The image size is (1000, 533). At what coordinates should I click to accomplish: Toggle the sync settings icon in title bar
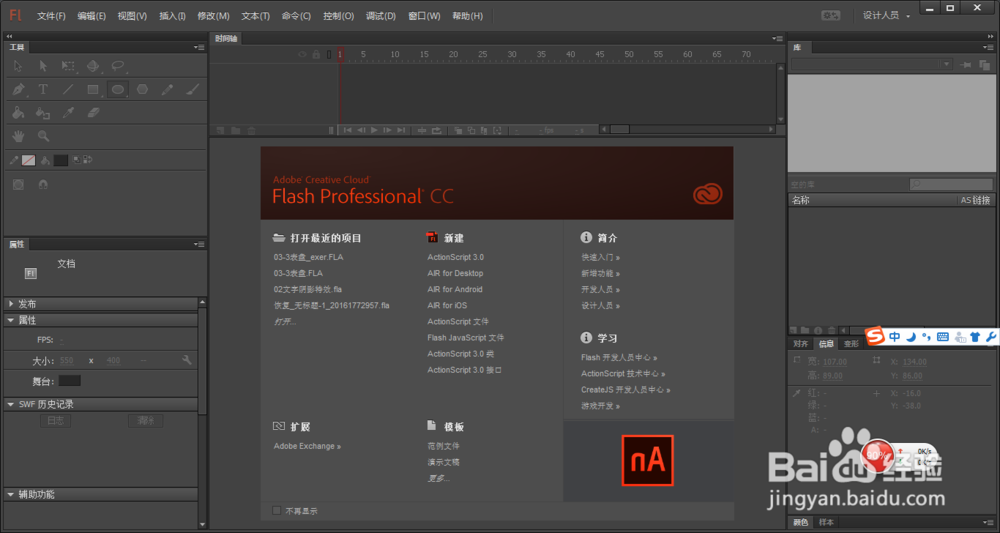pos(830,15)
